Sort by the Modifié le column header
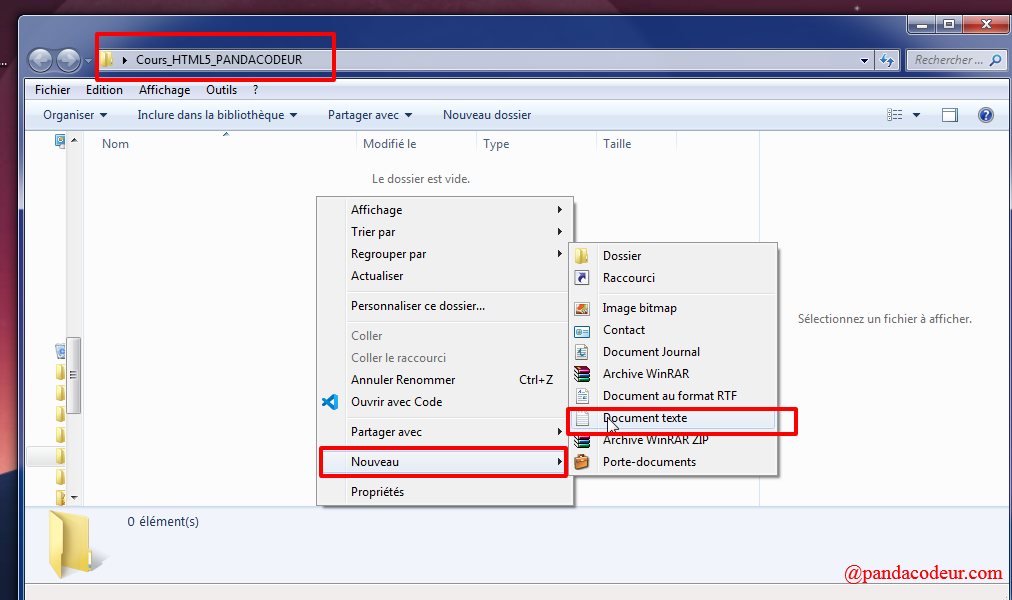This screenshot has width=1012, height=600. 389,144
